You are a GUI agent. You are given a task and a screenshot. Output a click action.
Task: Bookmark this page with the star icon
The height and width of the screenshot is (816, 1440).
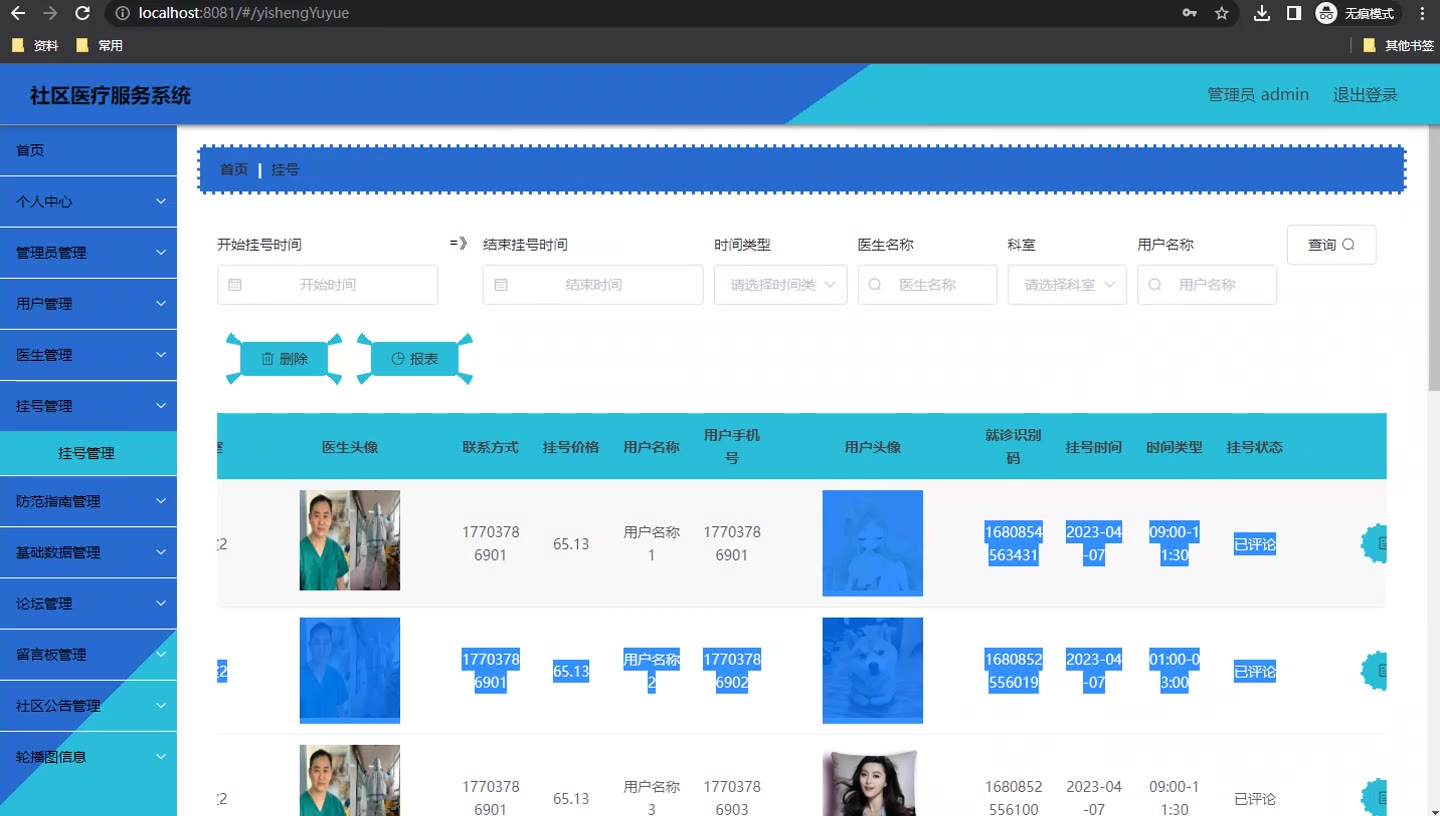pyautogui.click(x=1221, y=14)
